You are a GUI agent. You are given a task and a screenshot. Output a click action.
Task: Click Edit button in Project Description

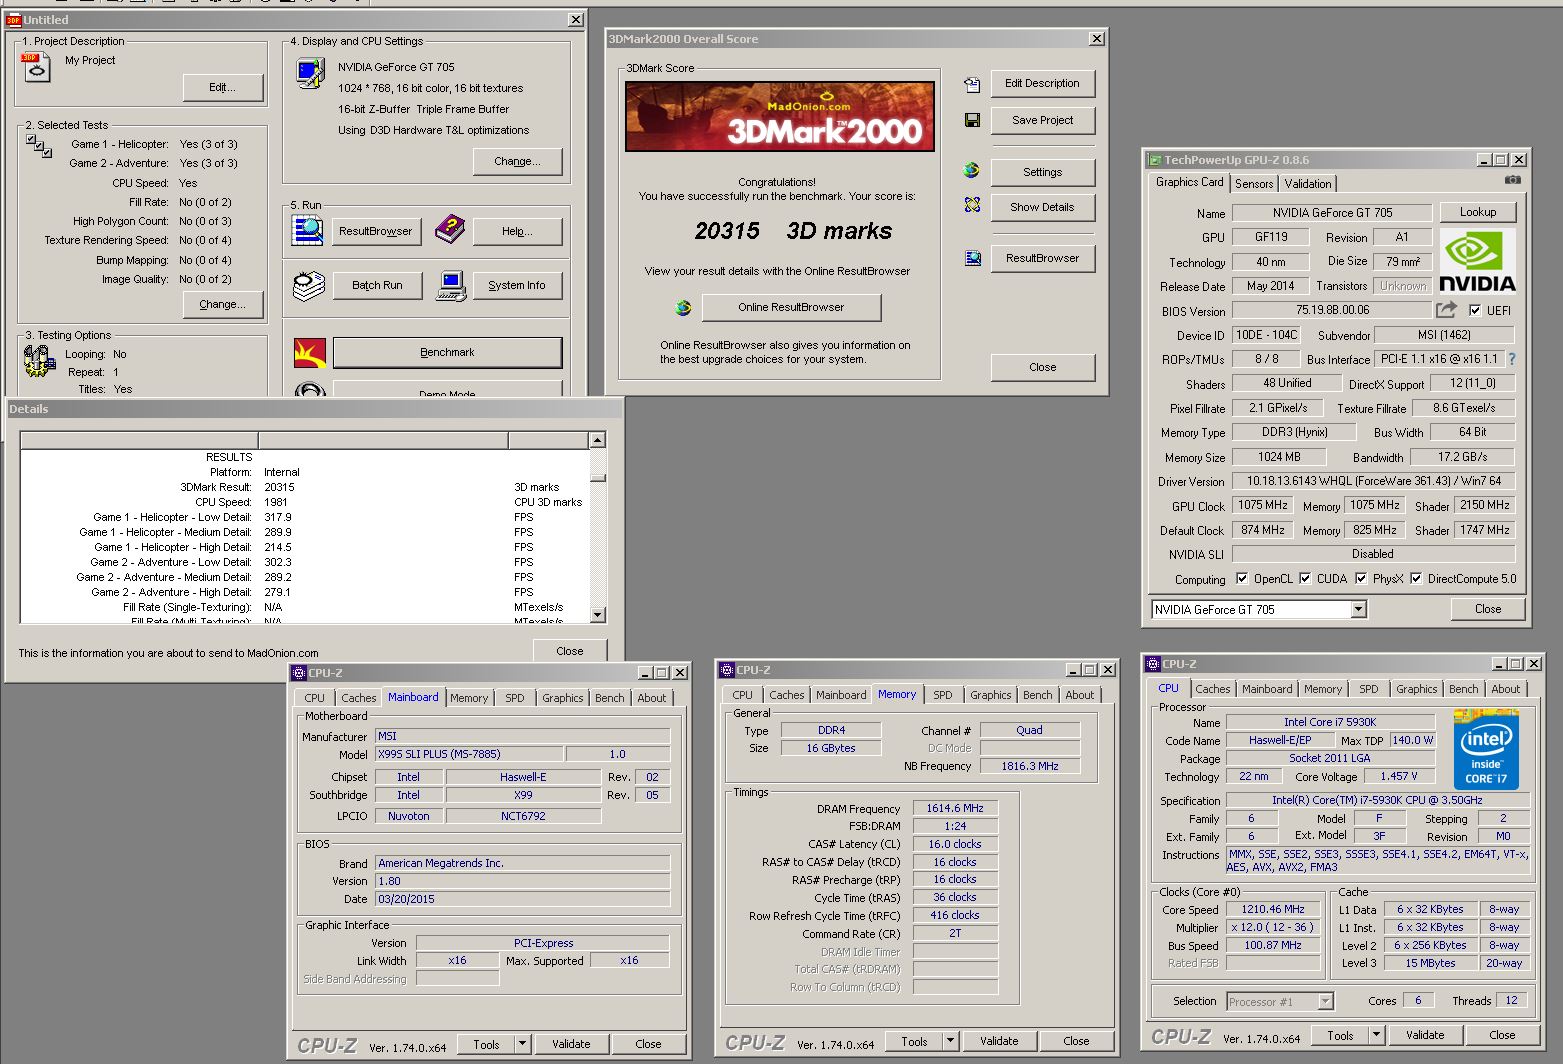coord(223,88)
